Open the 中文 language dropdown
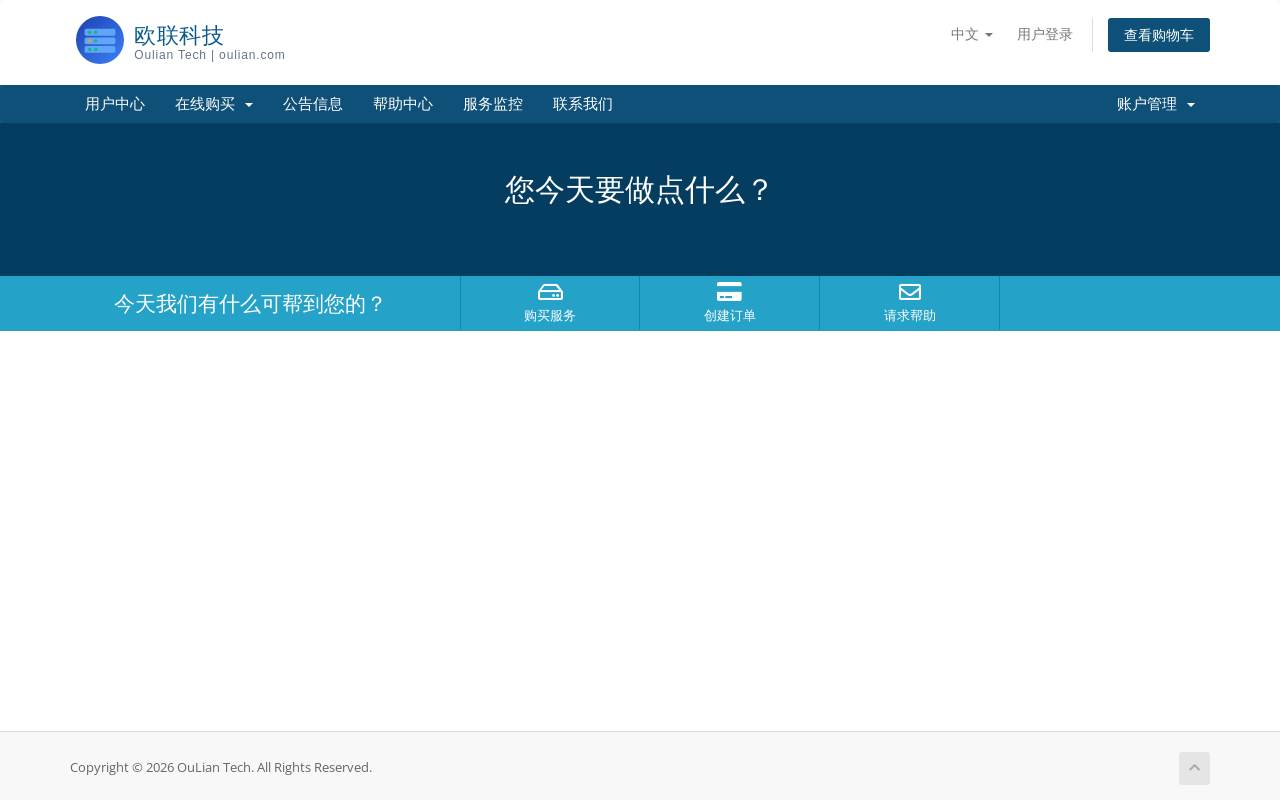Viewport: 1280px width, 800px height. 972,34
